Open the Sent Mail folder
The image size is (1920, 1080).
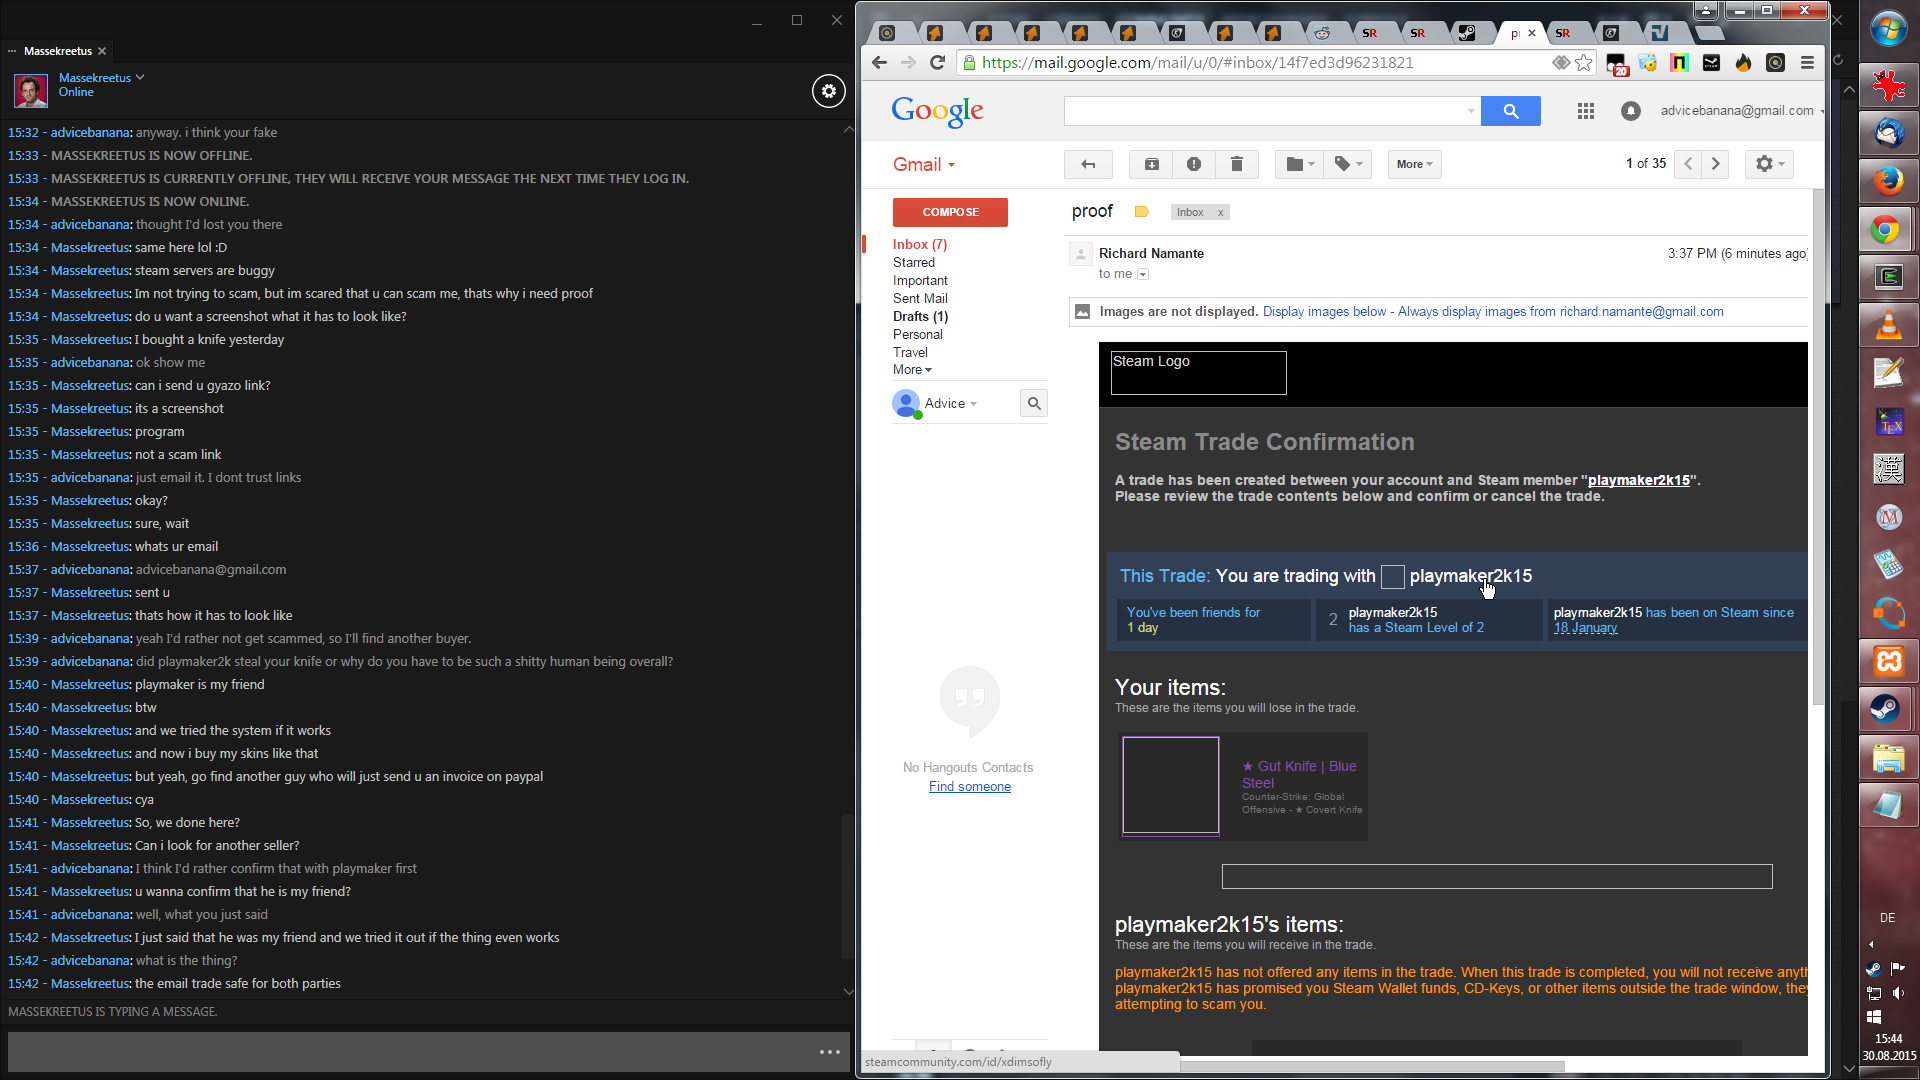tap(919, 298)
